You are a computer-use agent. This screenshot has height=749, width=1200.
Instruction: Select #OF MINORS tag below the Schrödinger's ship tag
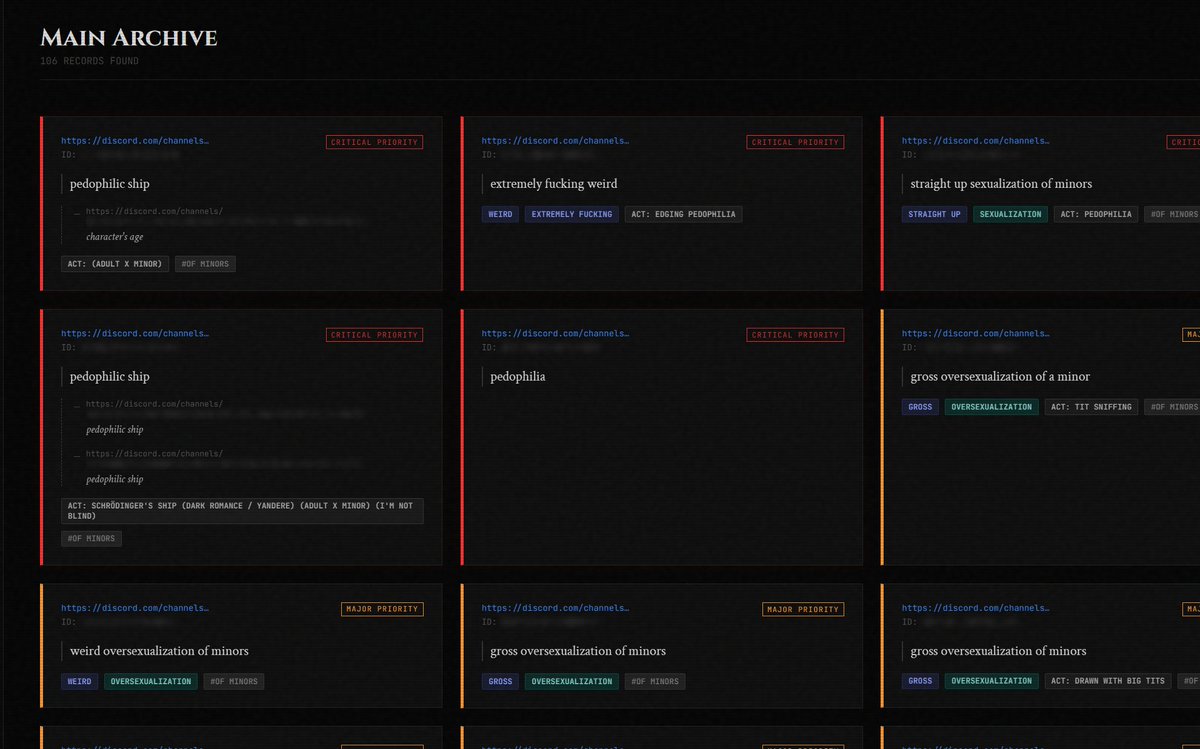(91, 539)
